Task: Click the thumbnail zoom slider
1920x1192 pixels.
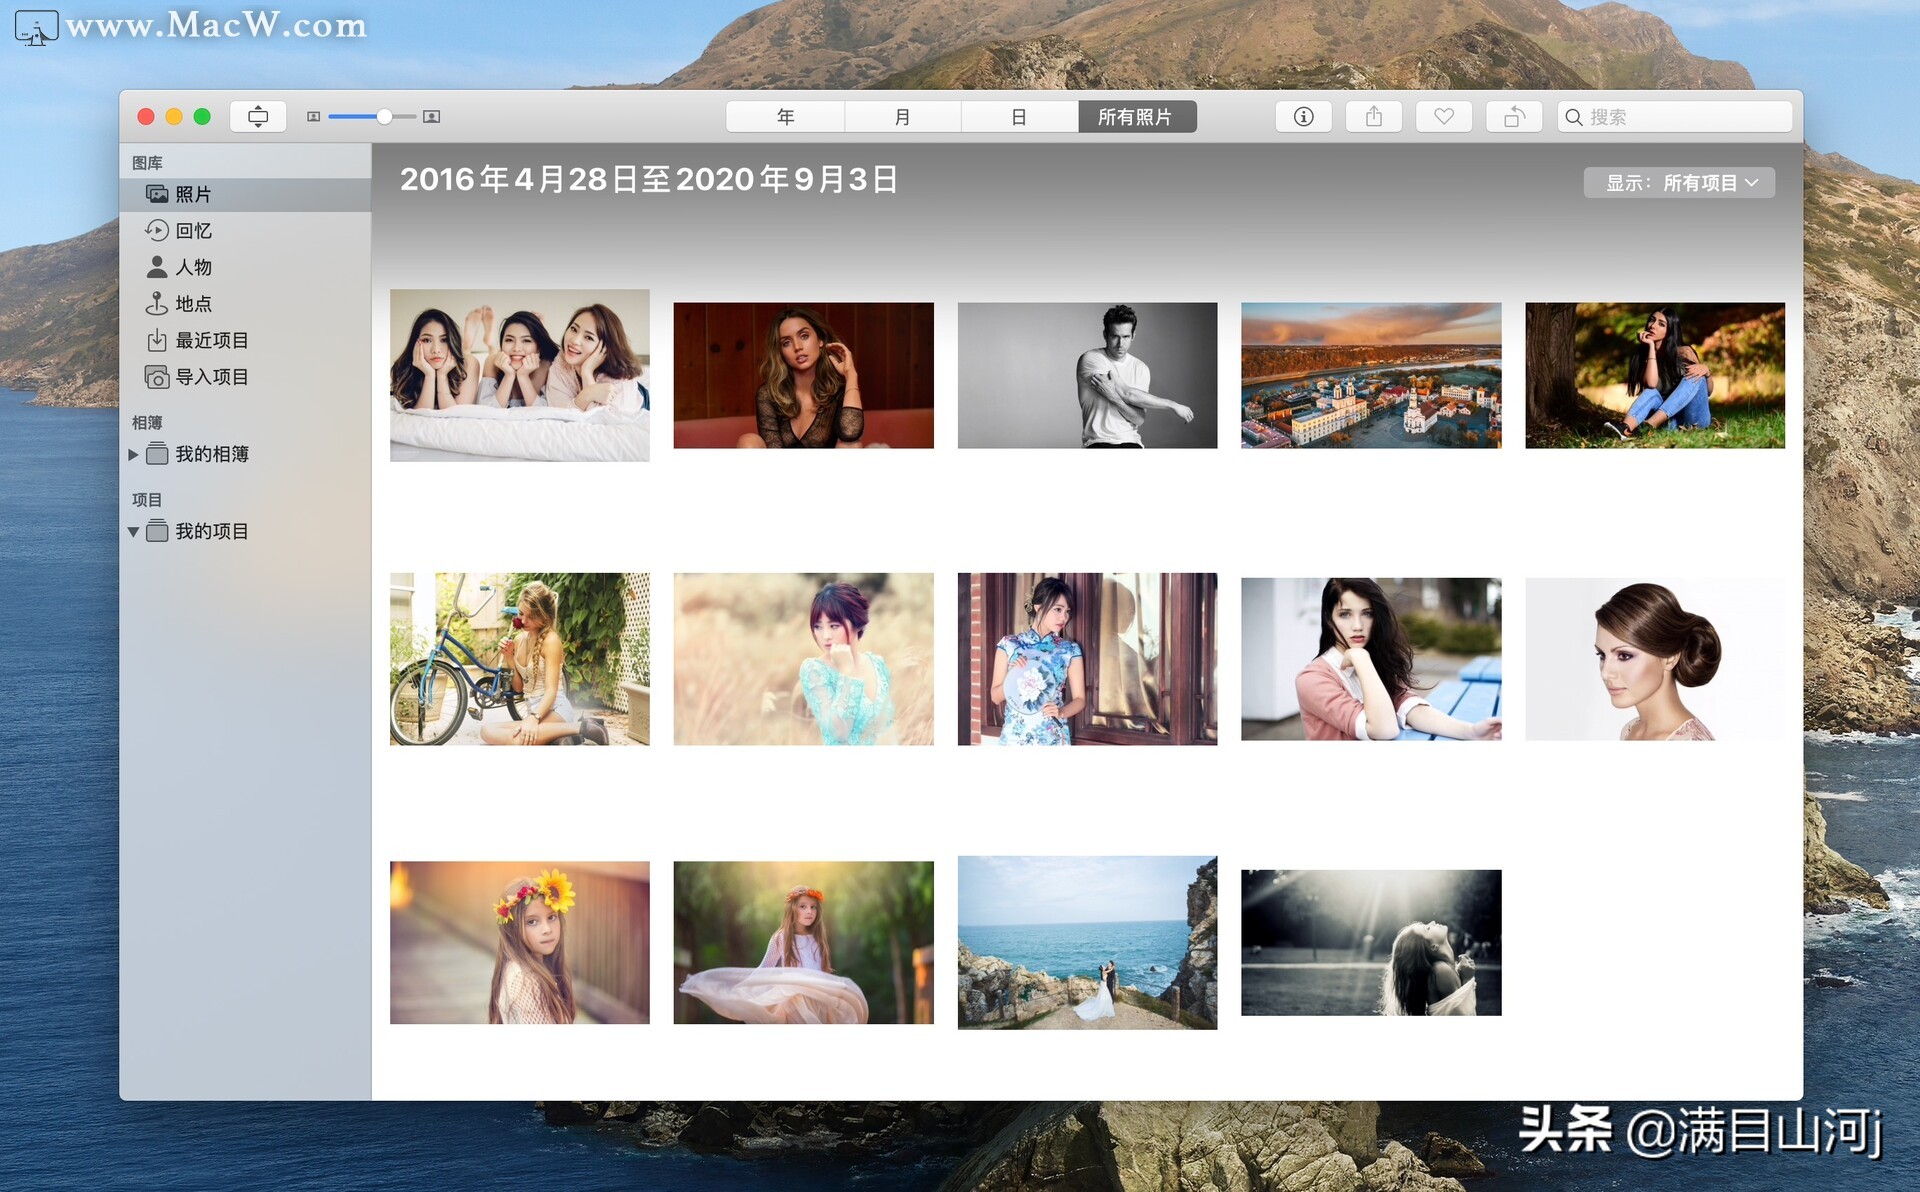Action: click(x=384, y=117)
